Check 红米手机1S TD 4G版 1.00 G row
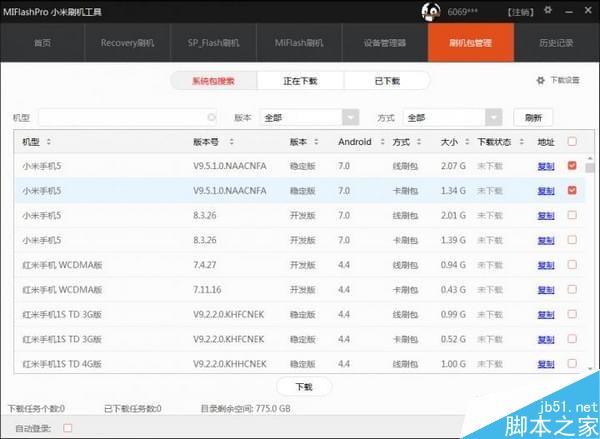The image size is (600, 439). coord(572,363)
